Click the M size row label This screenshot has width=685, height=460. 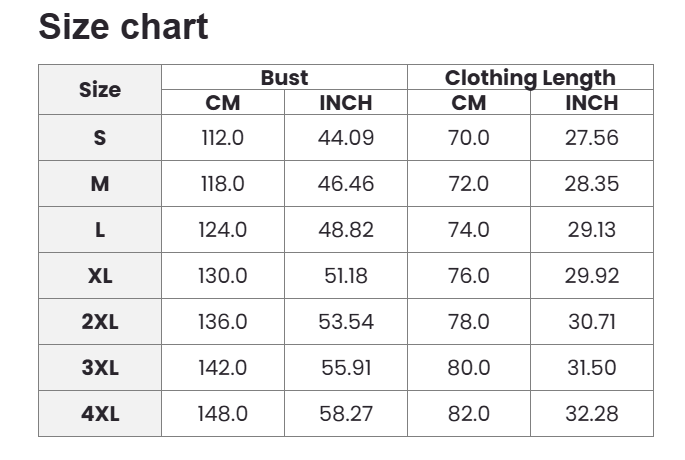pos(100,184)
